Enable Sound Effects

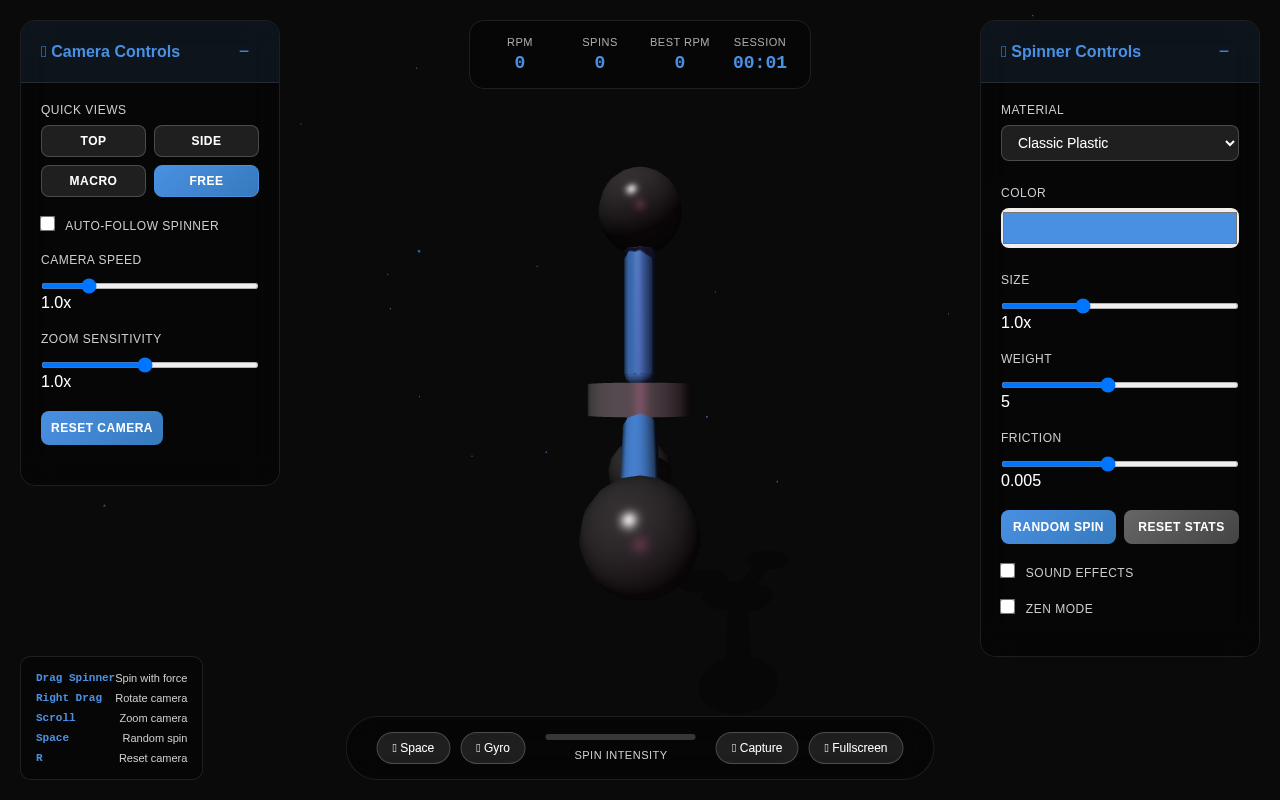click(1007, 570)
